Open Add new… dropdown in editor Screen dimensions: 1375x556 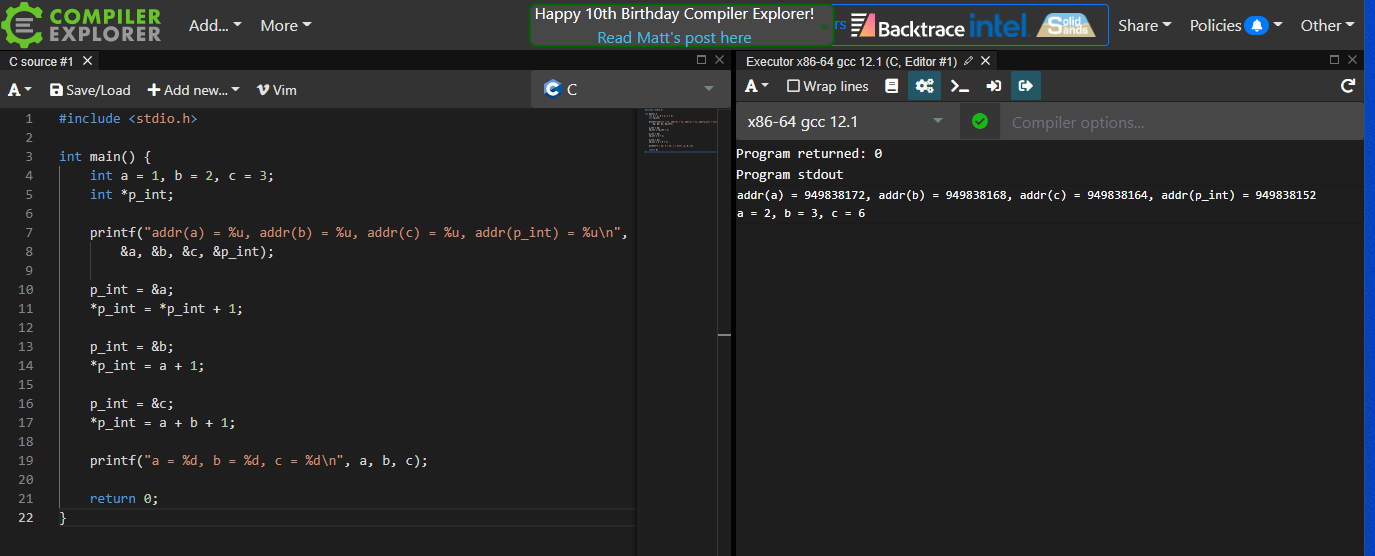pos(194,90)
